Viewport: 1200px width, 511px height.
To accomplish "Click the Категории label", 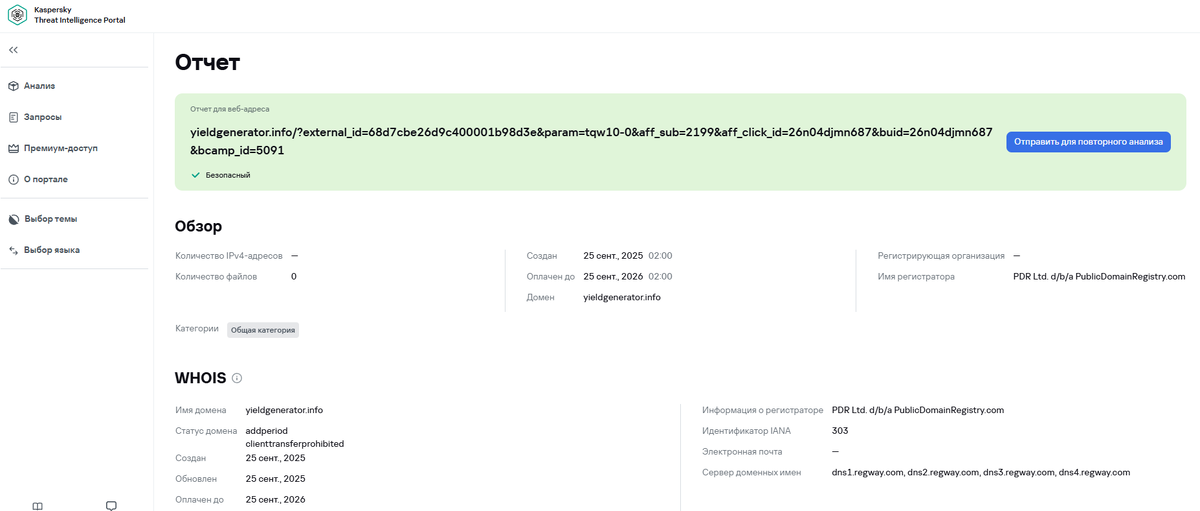I will coord(197,328).
